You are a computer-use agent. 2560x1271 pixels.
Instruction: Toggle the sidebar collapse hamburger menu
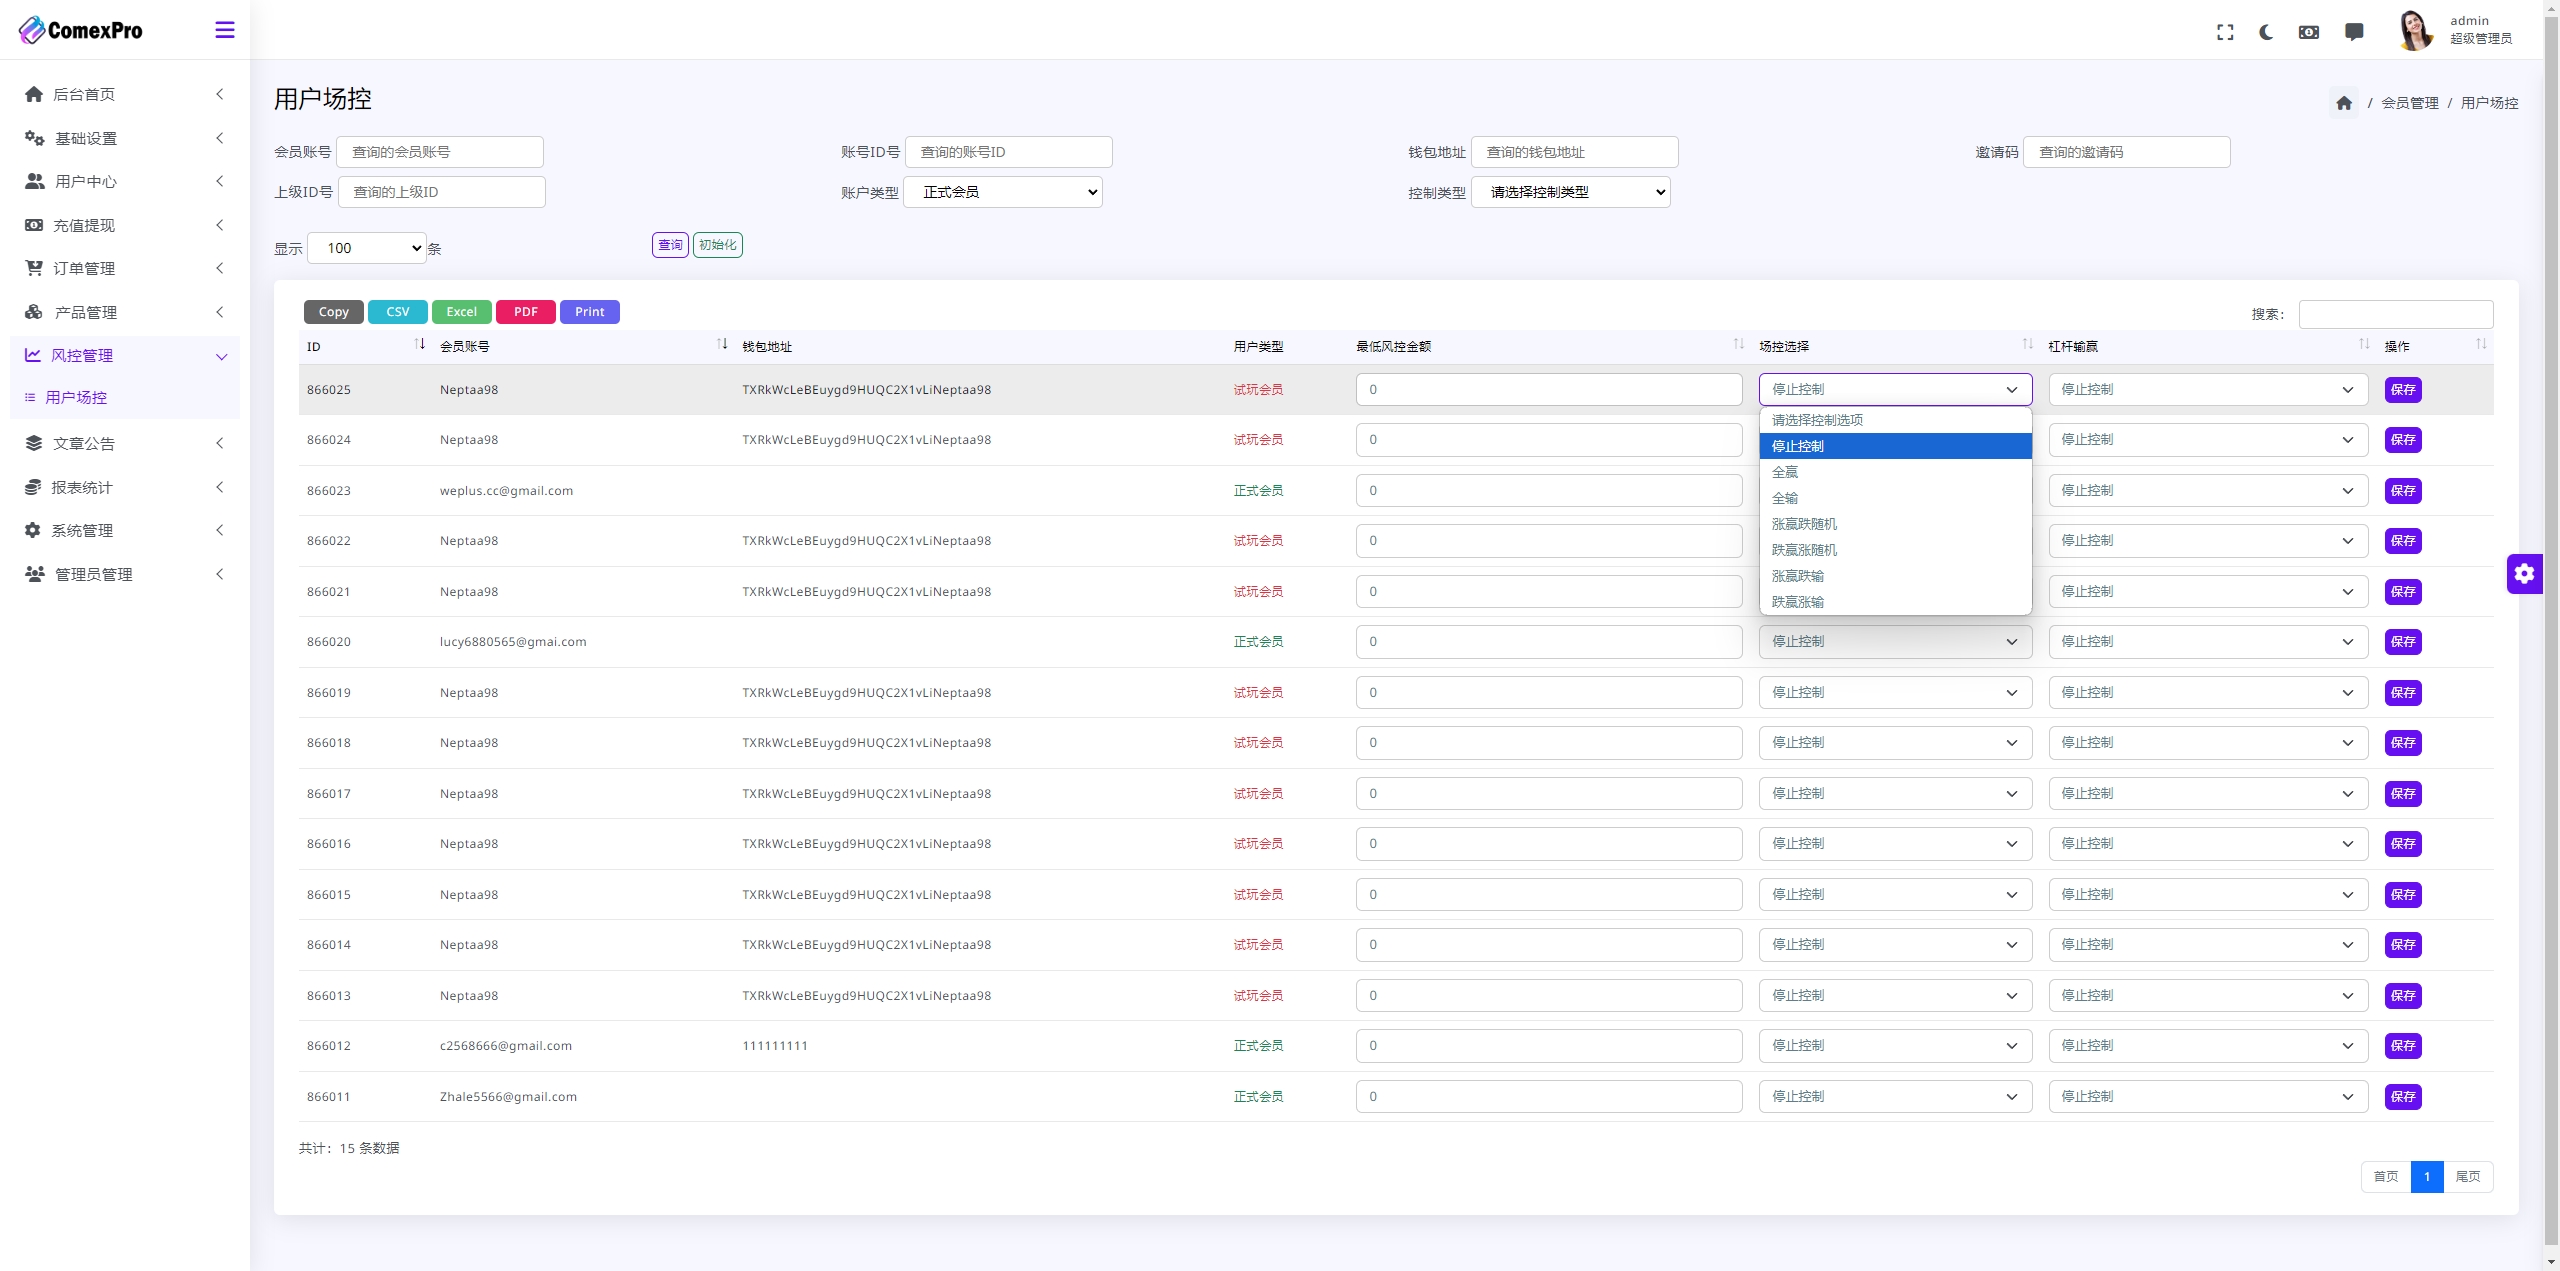point(224,29)
